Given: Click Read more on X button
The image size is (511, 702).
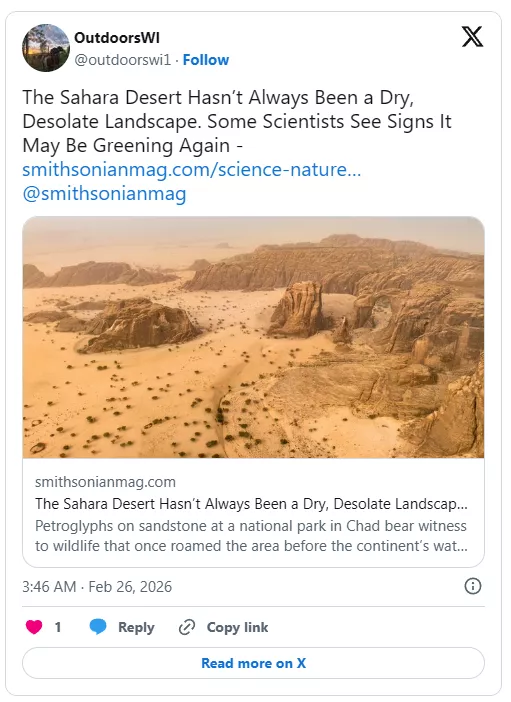Looking at the screenshot, I should point(253,663).
